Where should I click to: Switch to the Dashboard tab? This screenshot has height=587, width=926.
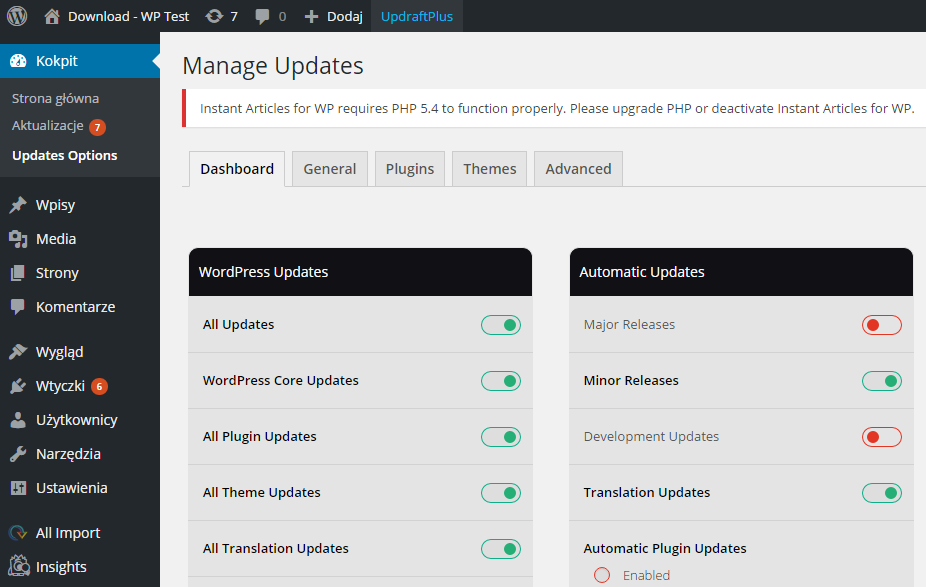(237, 169)
